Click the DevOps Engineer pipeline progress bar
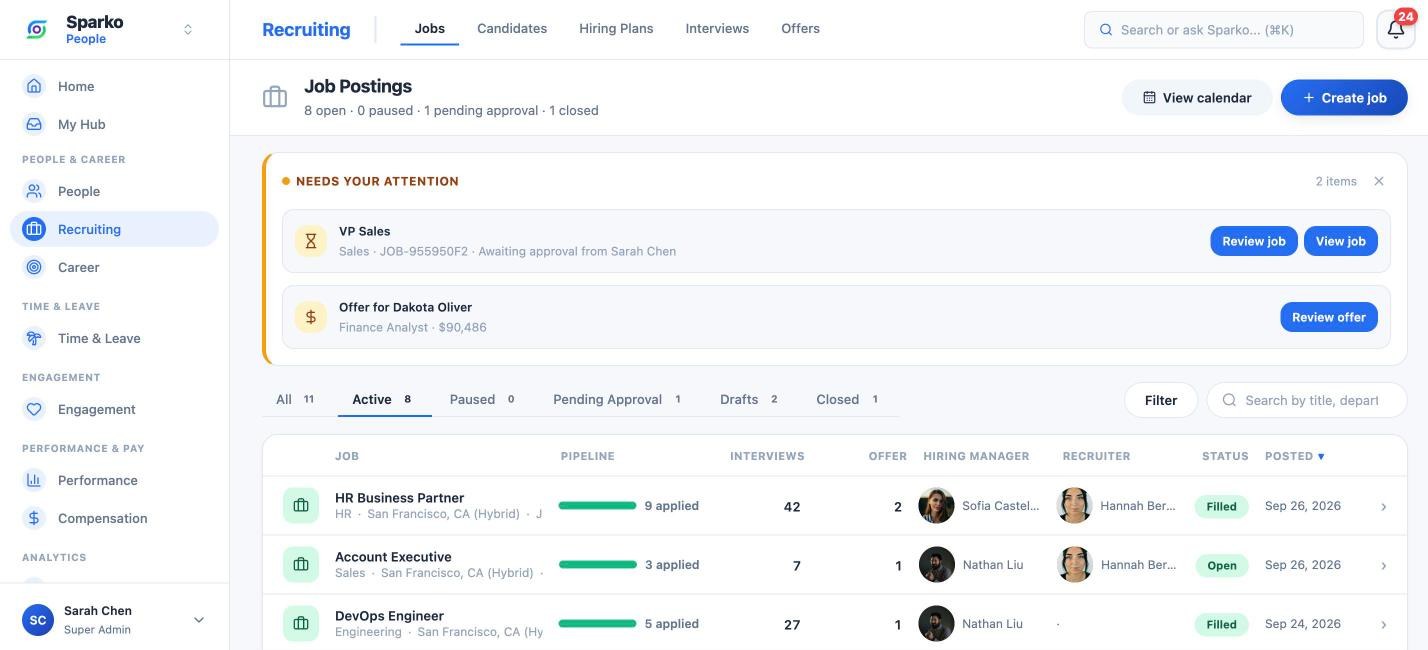 pos(597,624)
